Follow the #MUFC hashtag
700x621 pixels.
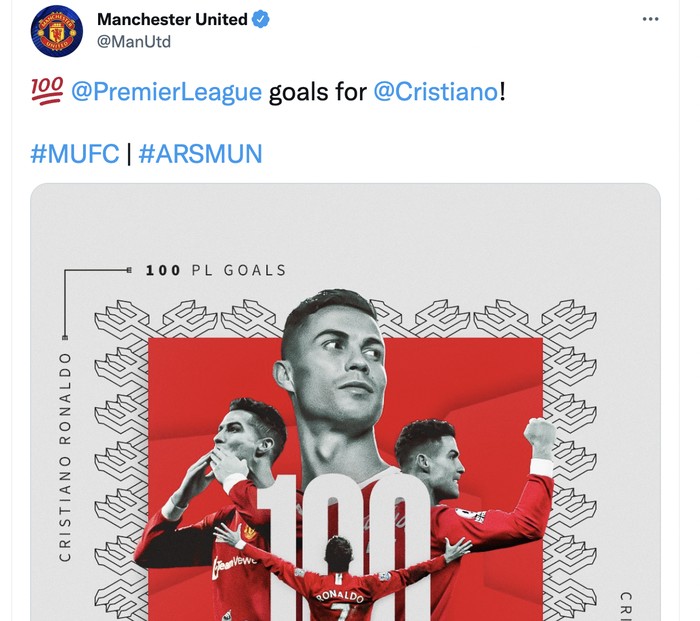tap(75, 154)
